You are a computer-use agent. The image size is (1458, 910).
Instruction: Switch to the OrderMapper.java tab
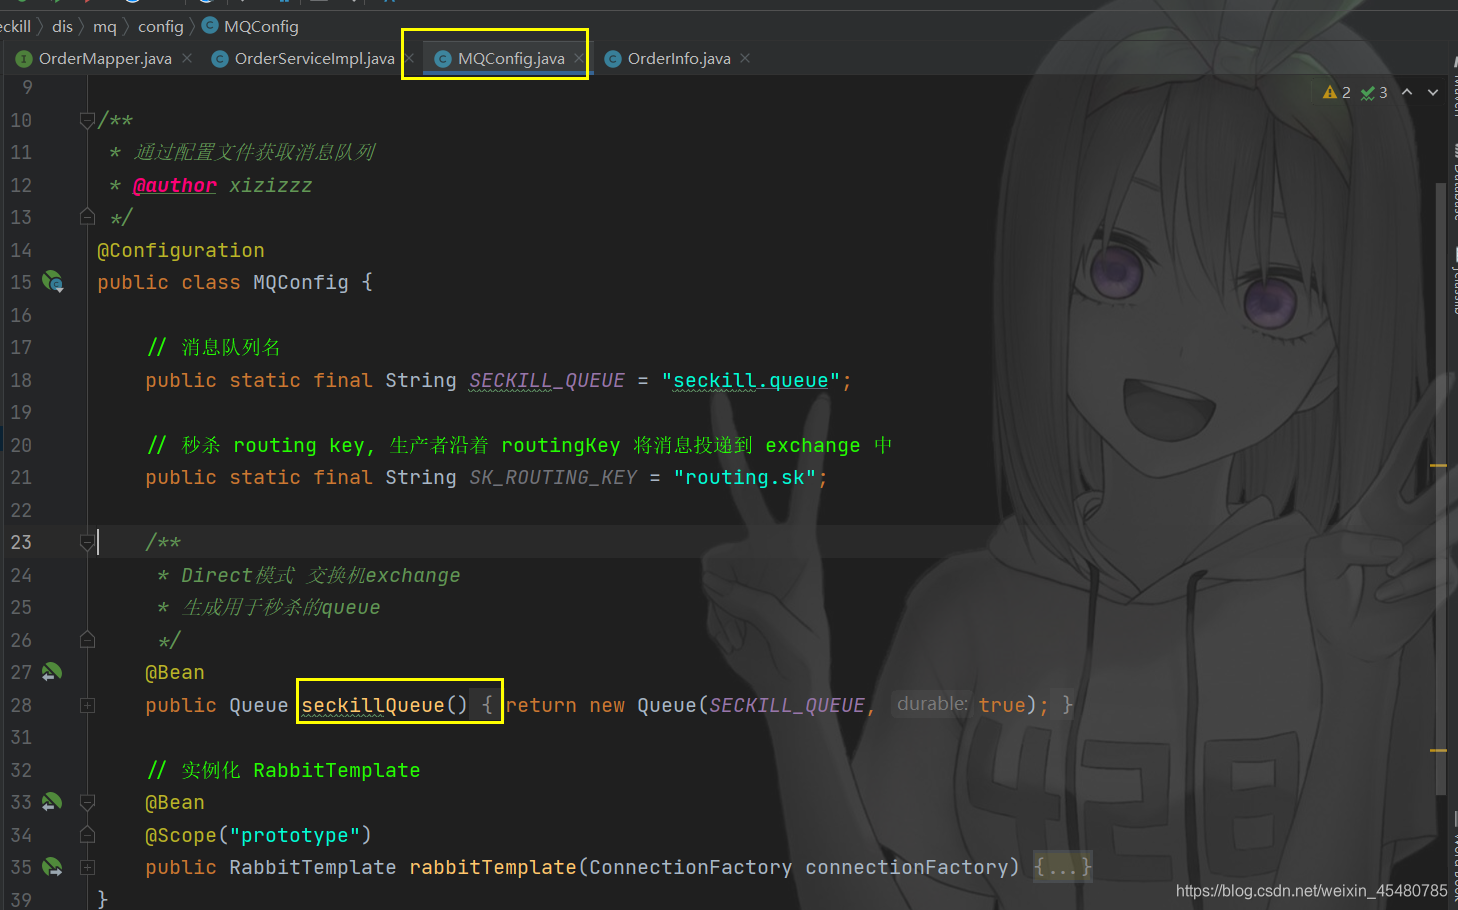[x=104, y=59]
